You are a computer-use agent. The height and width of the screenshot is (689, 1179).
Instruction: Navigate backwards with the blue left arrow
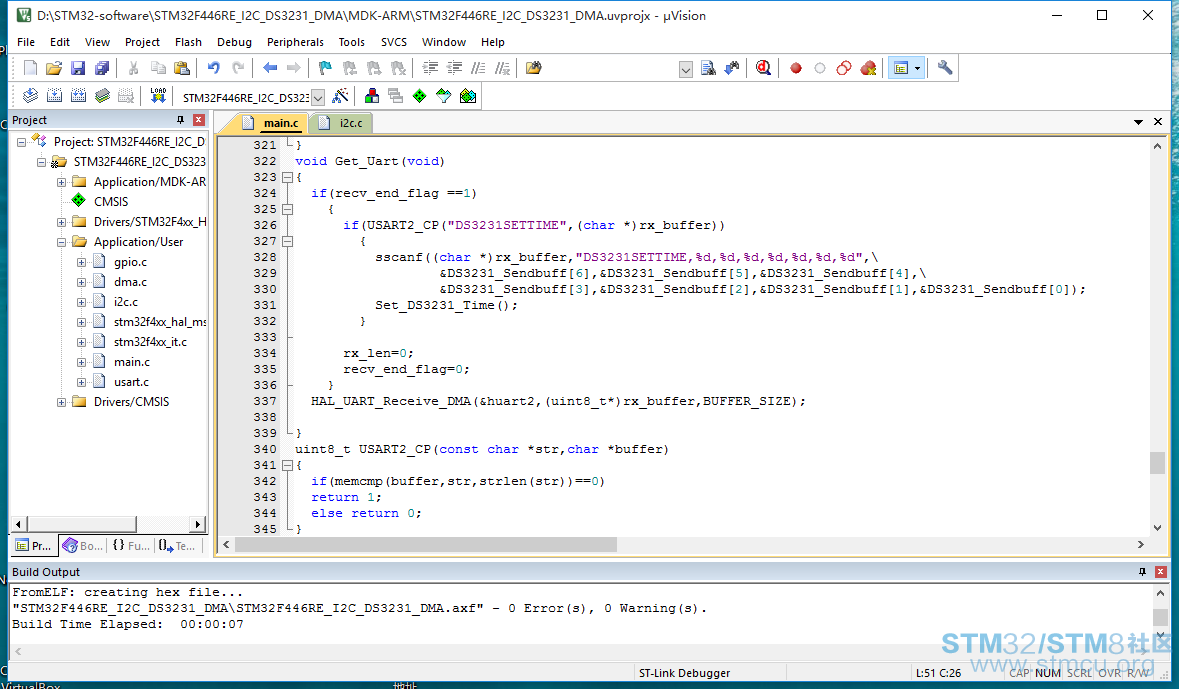(x=270, y=68)
